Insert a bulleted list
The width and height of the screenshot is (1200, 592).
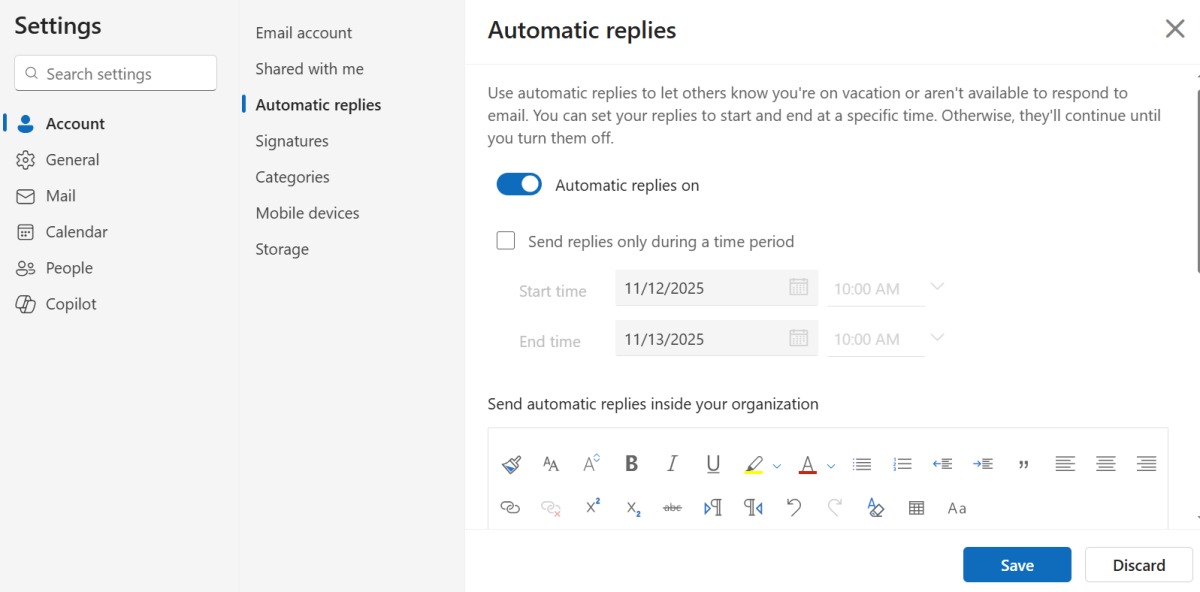click(861, 463)
